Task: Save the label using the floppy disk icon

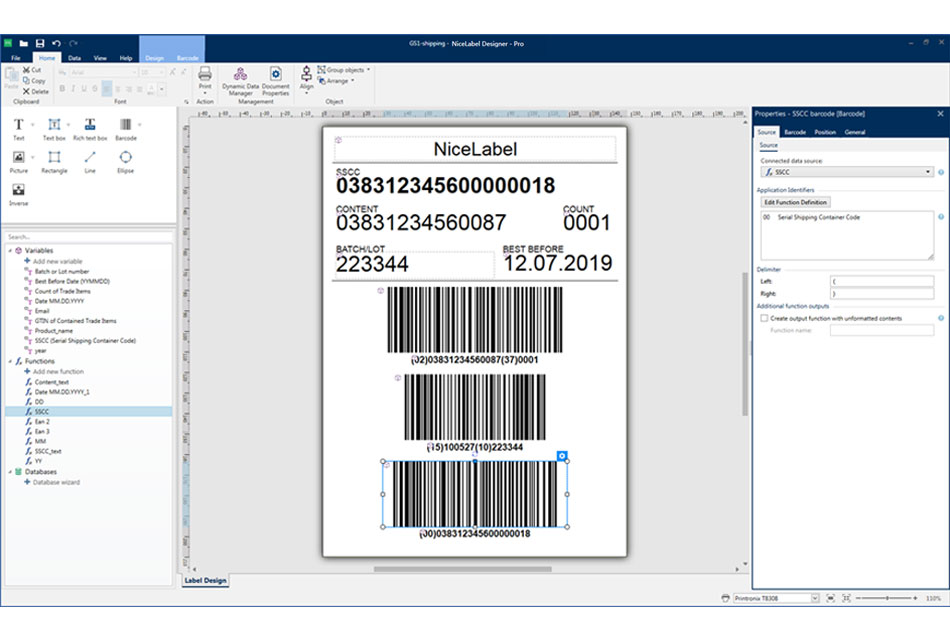Action: click(40, 43)
